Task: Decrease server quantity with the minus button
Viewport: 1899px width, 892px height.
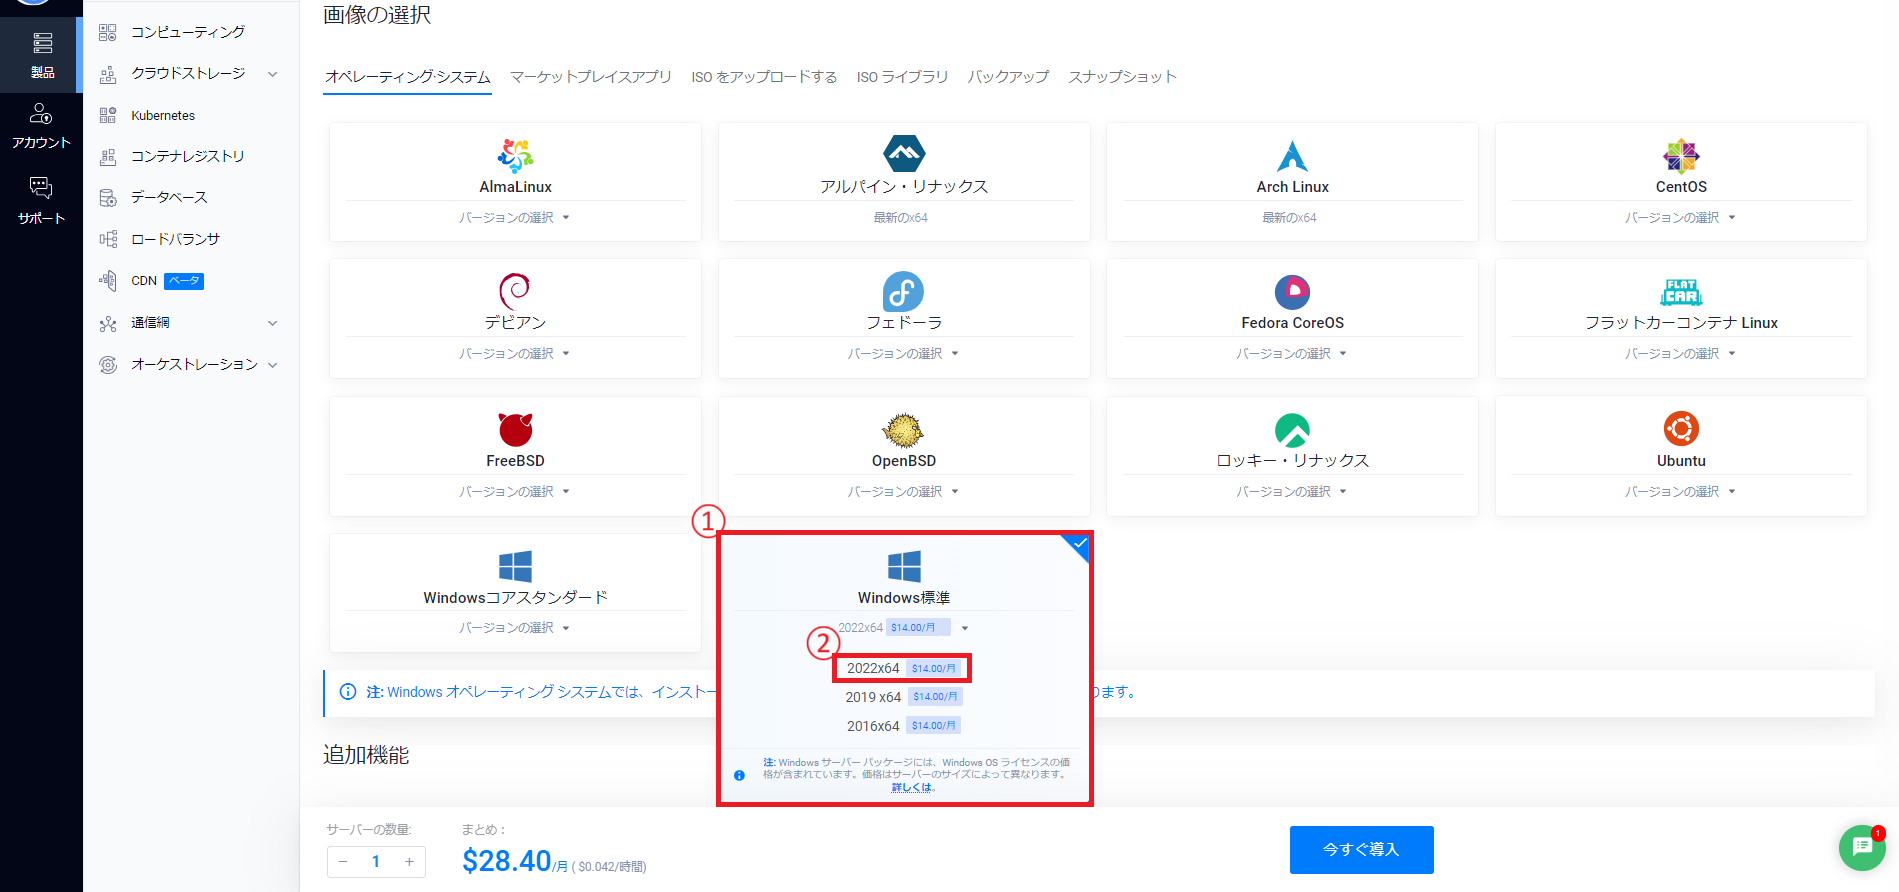Action: coord(343,862)
